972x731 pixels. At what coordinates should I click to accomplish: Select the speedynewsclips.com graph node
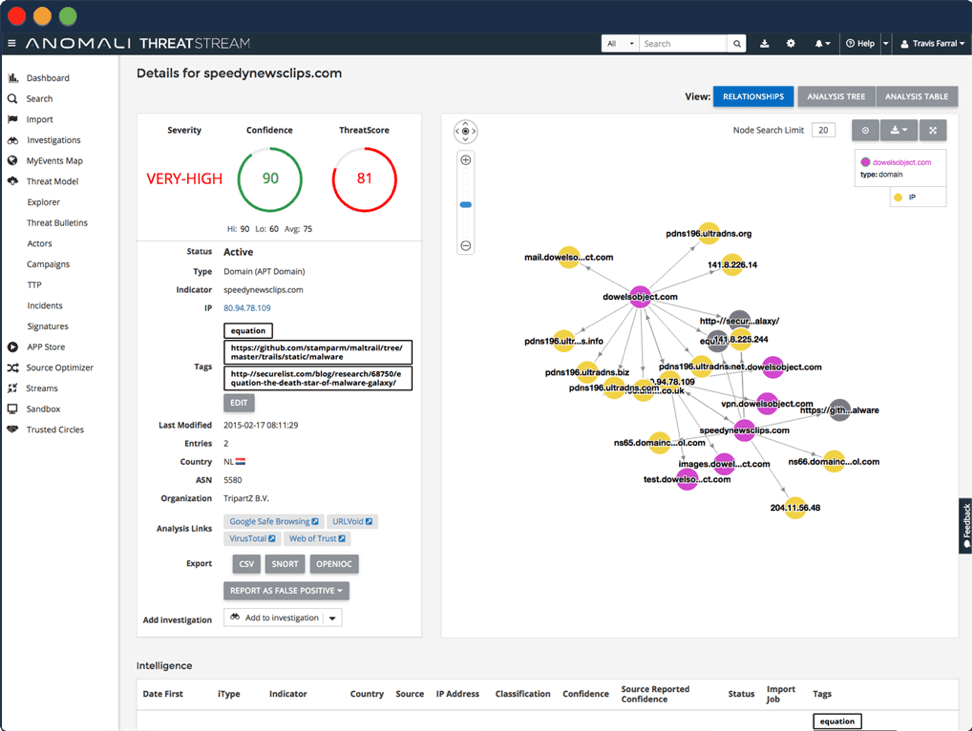[x=744, y=430]
